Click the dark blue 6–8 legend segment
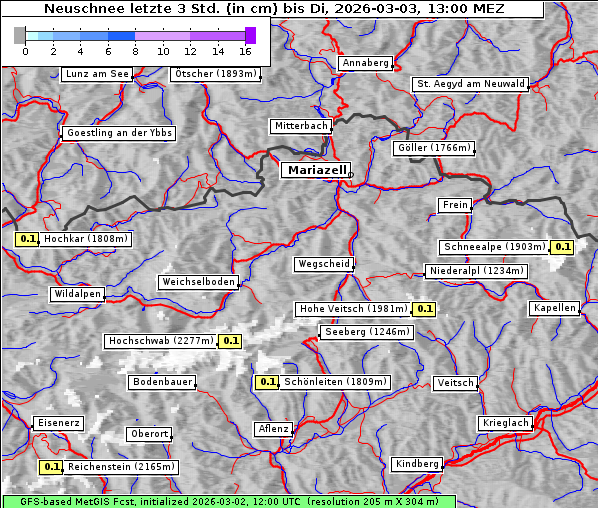 point(122,36)
